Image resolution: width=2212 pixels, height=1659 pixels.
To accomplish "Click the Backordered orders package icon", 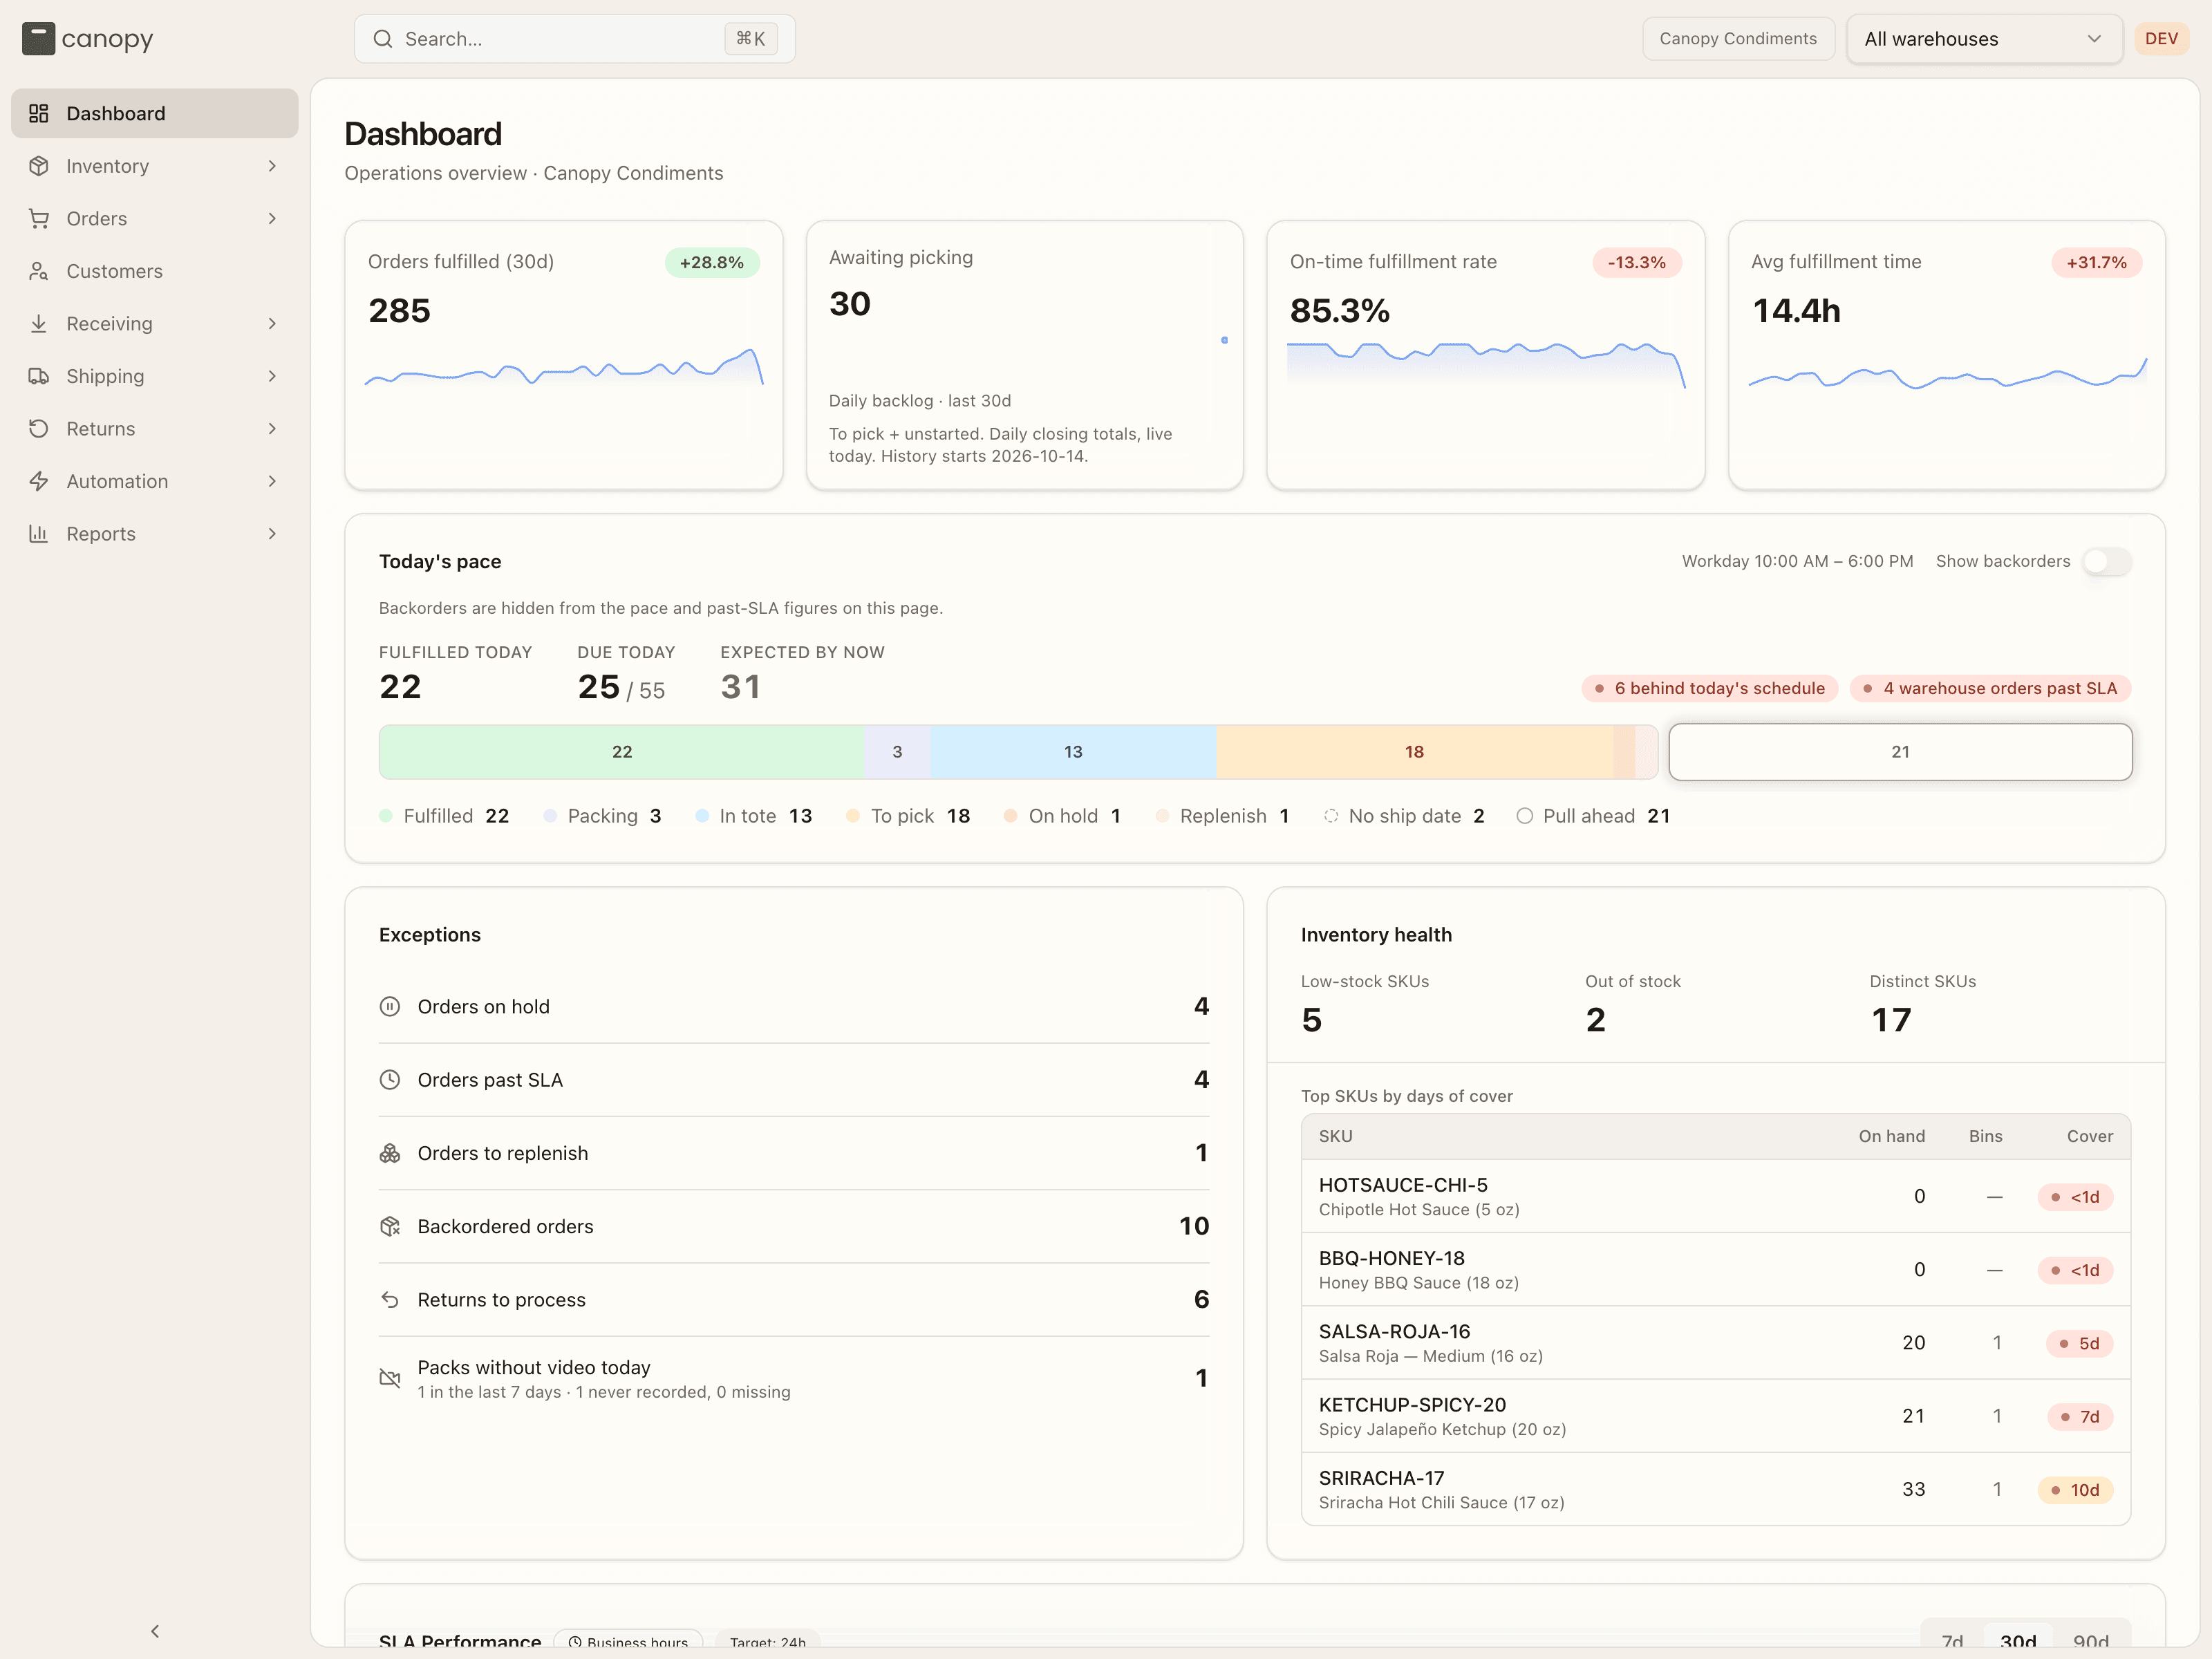I will (390, 1226).
